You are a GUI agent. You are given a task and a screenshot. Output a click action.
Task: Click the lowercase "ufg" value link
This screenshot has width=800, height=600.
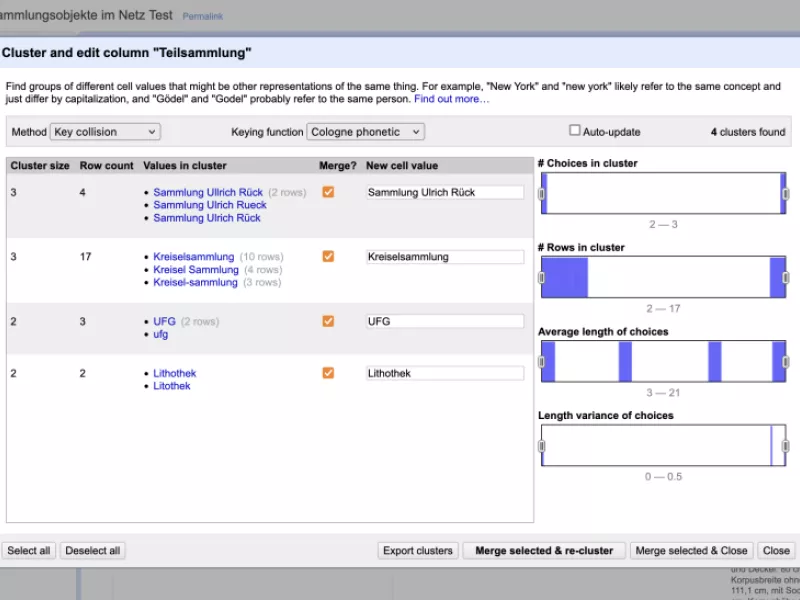pos(163,334)
